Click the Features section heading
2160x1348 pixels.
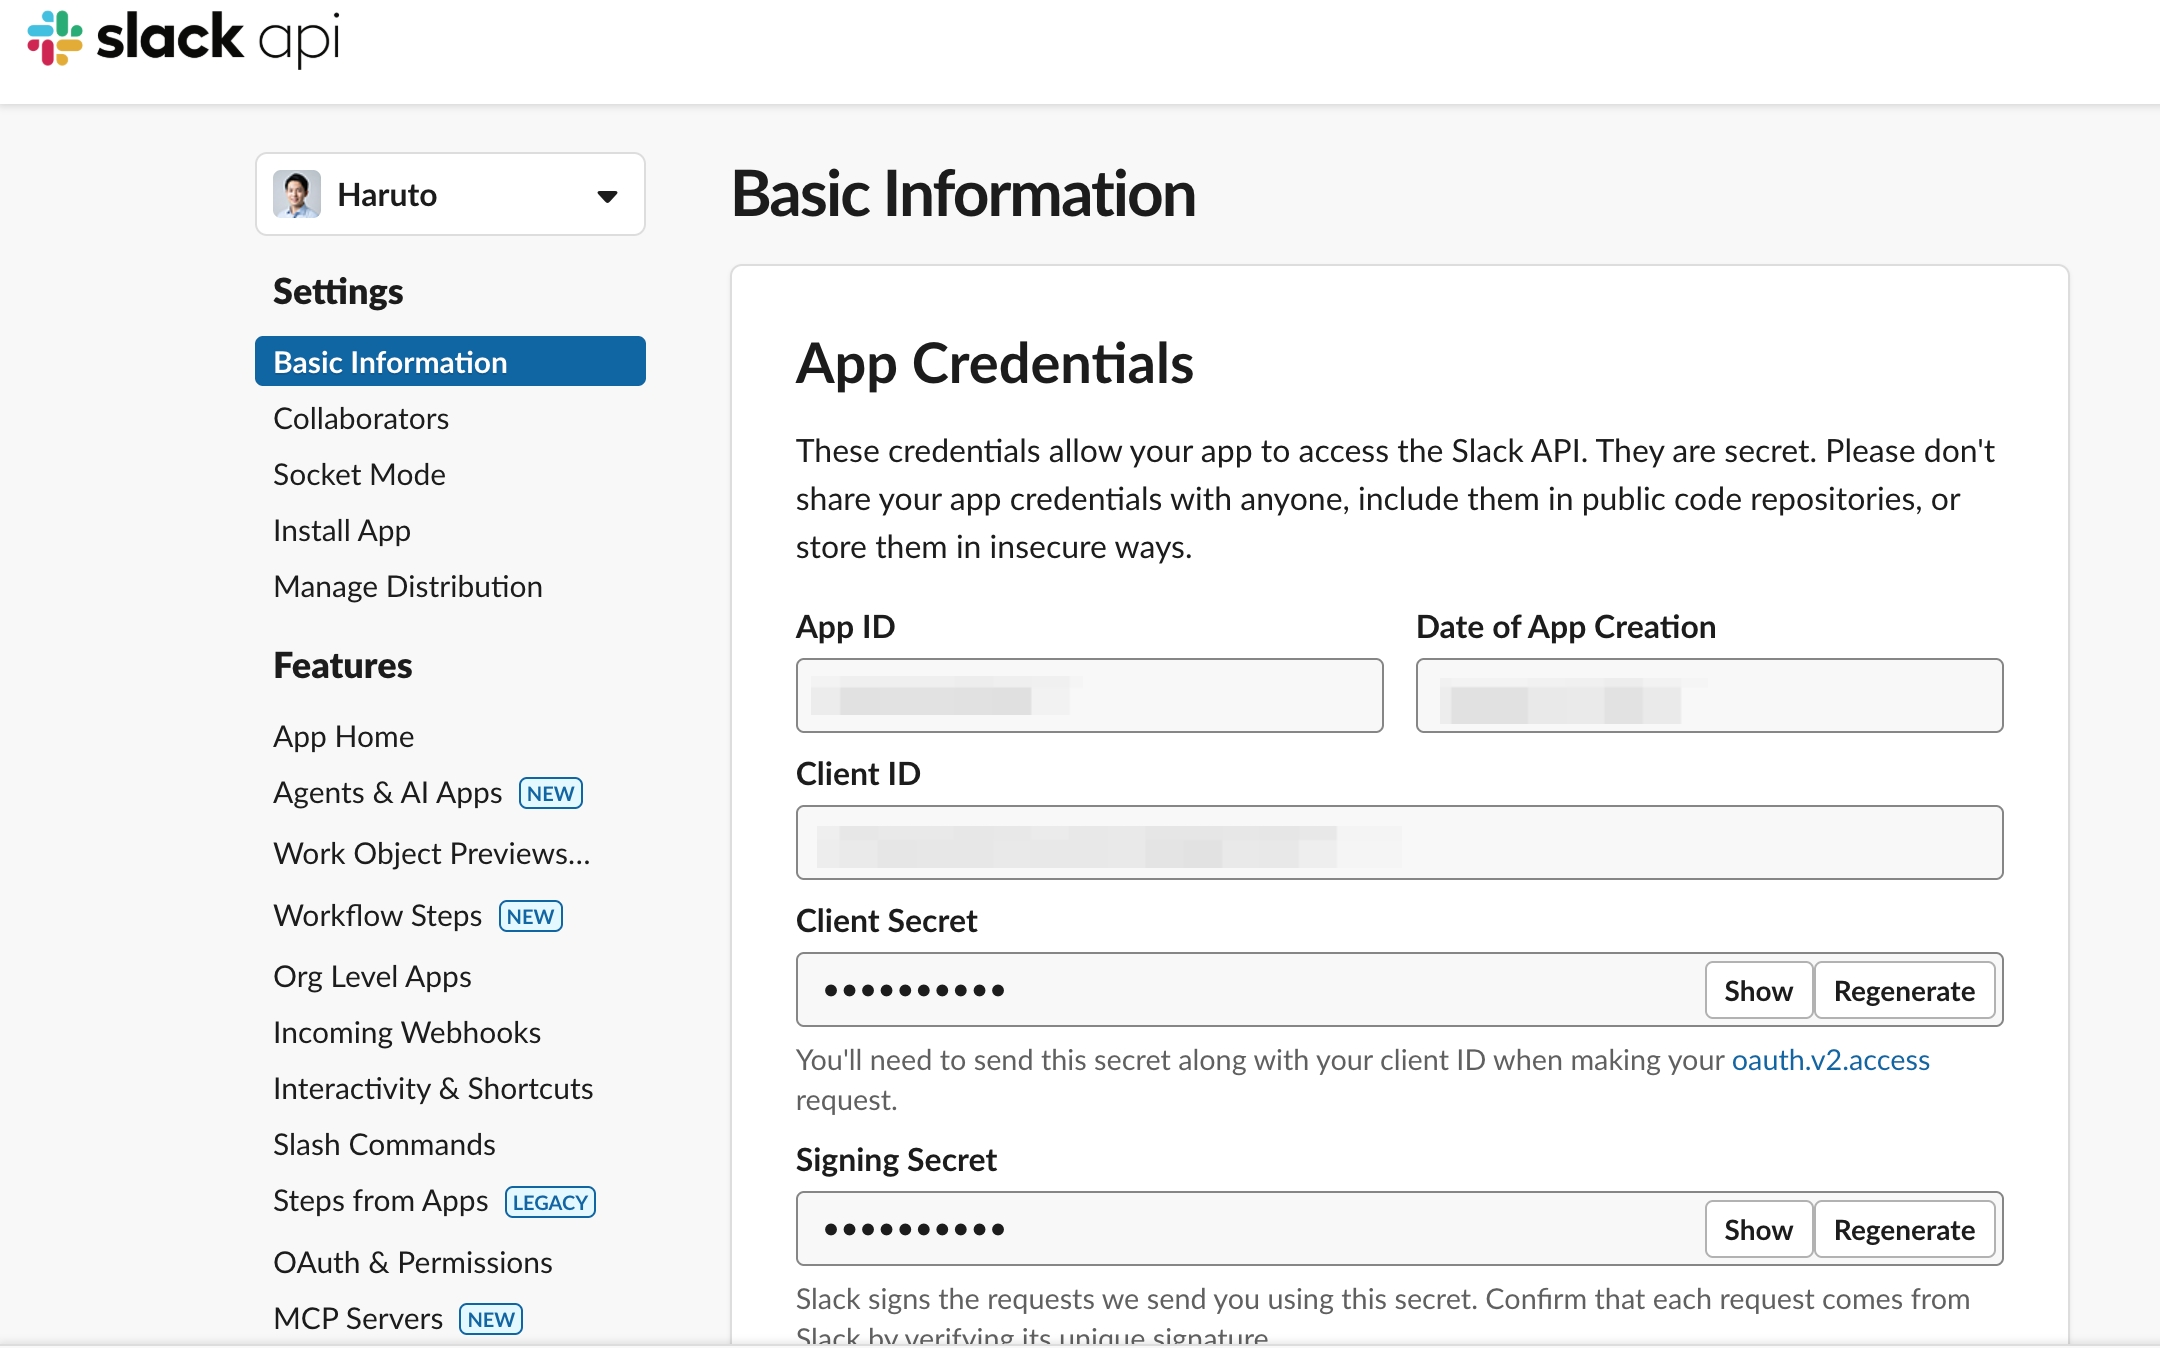click(342, 665)
